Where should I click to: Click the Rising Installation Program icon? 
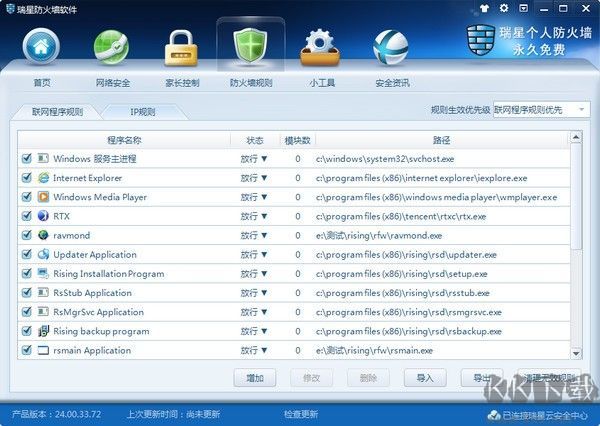tap(43, 273)
